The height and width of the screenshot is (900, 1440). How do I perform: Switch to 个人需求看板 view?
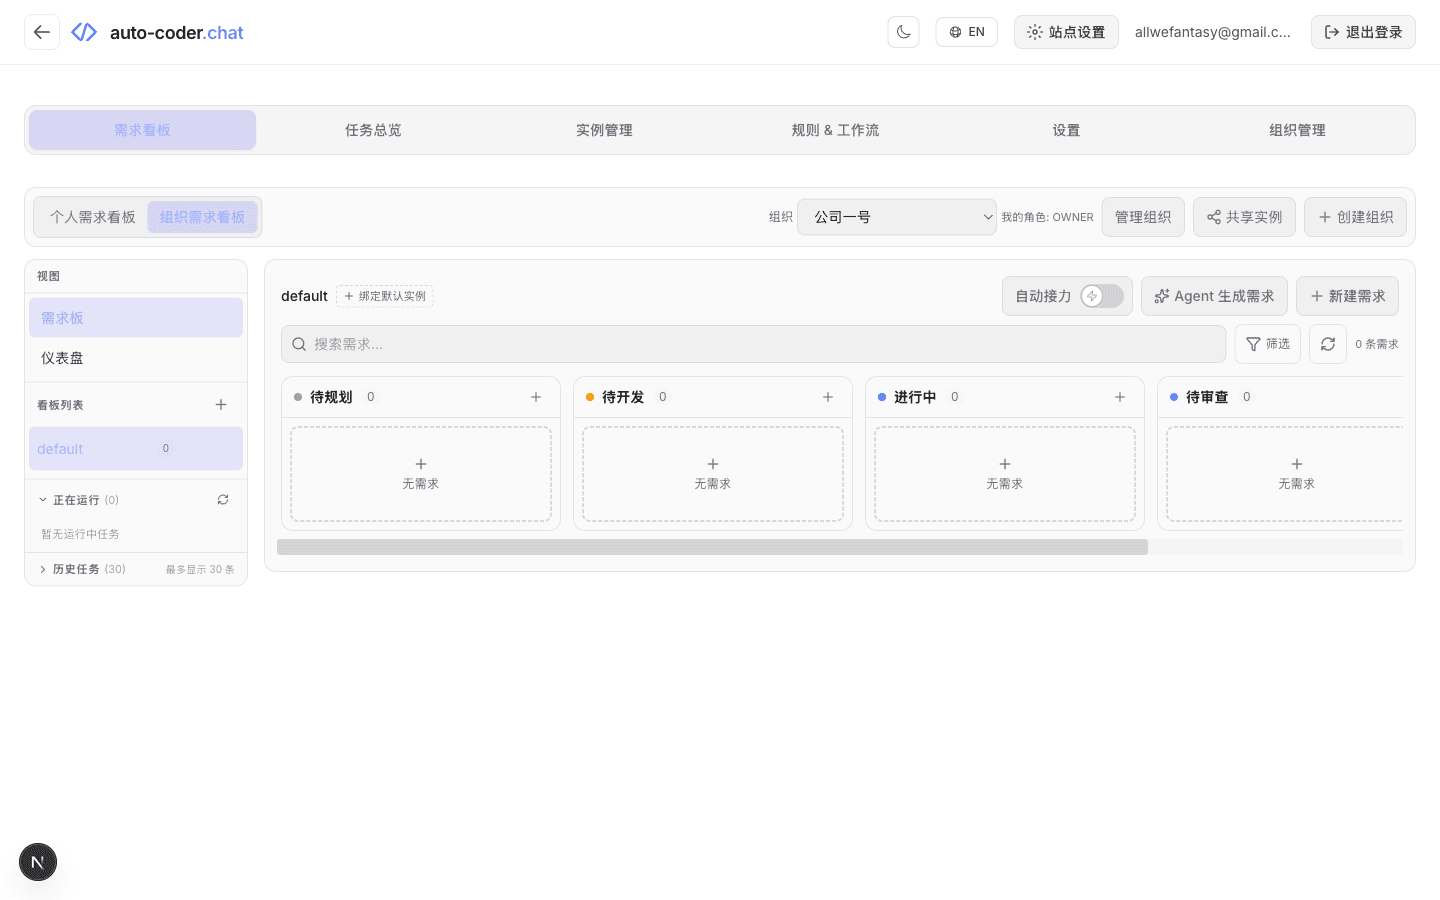[x=93, y=216]
